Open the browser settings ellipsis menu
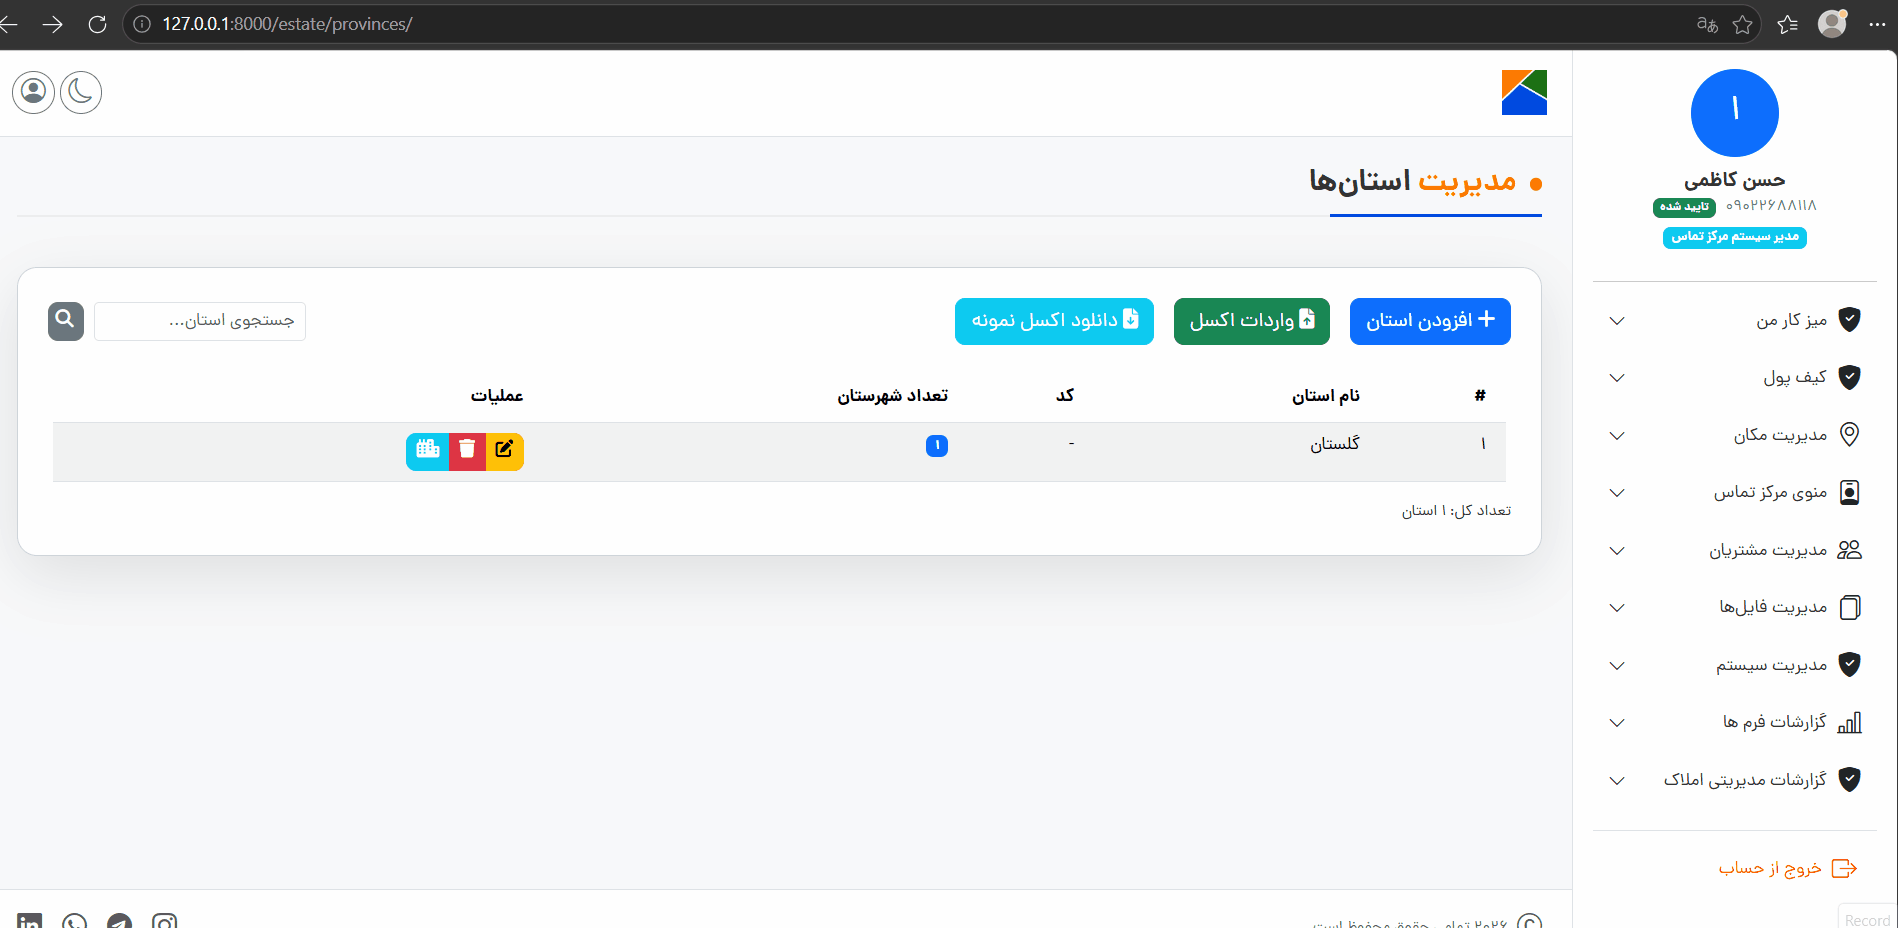The height and width of the screenshot is (928, 1898). [1877, 24]
